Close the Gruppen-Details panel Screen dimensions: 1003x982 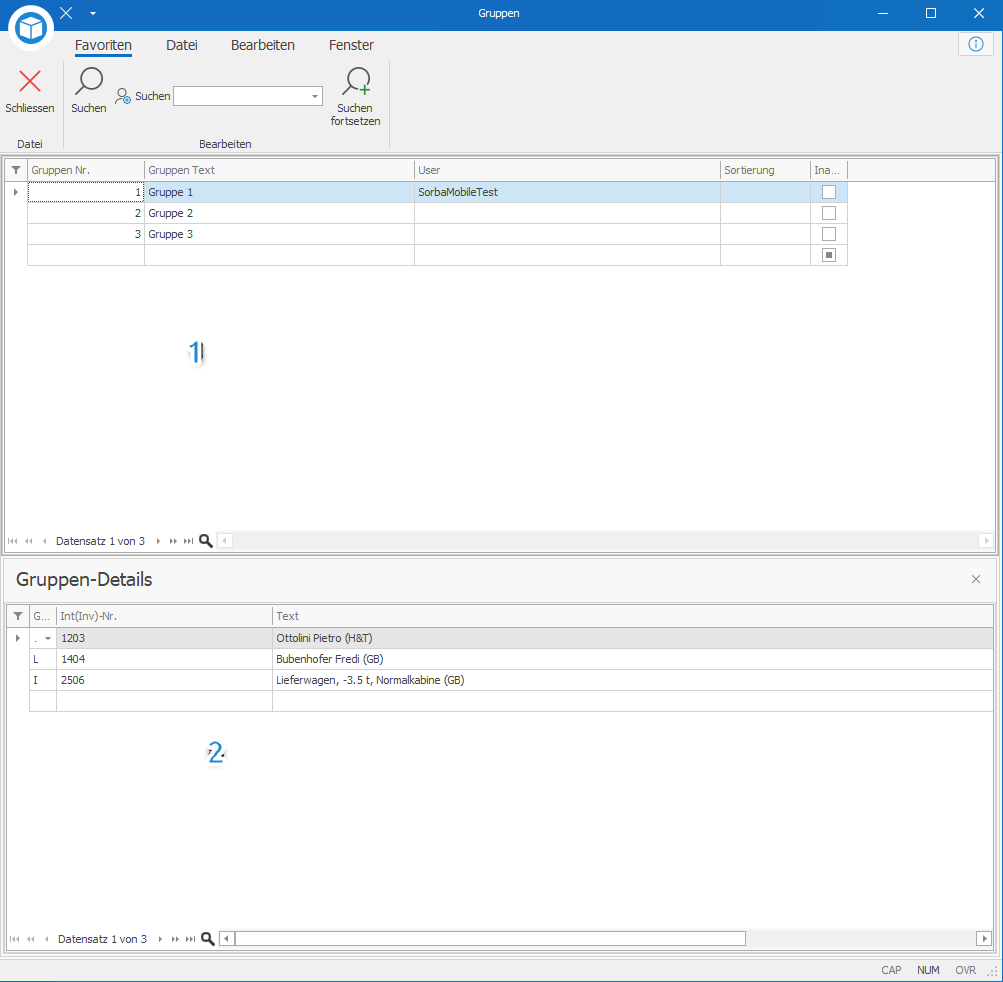(x=975, y=579)
